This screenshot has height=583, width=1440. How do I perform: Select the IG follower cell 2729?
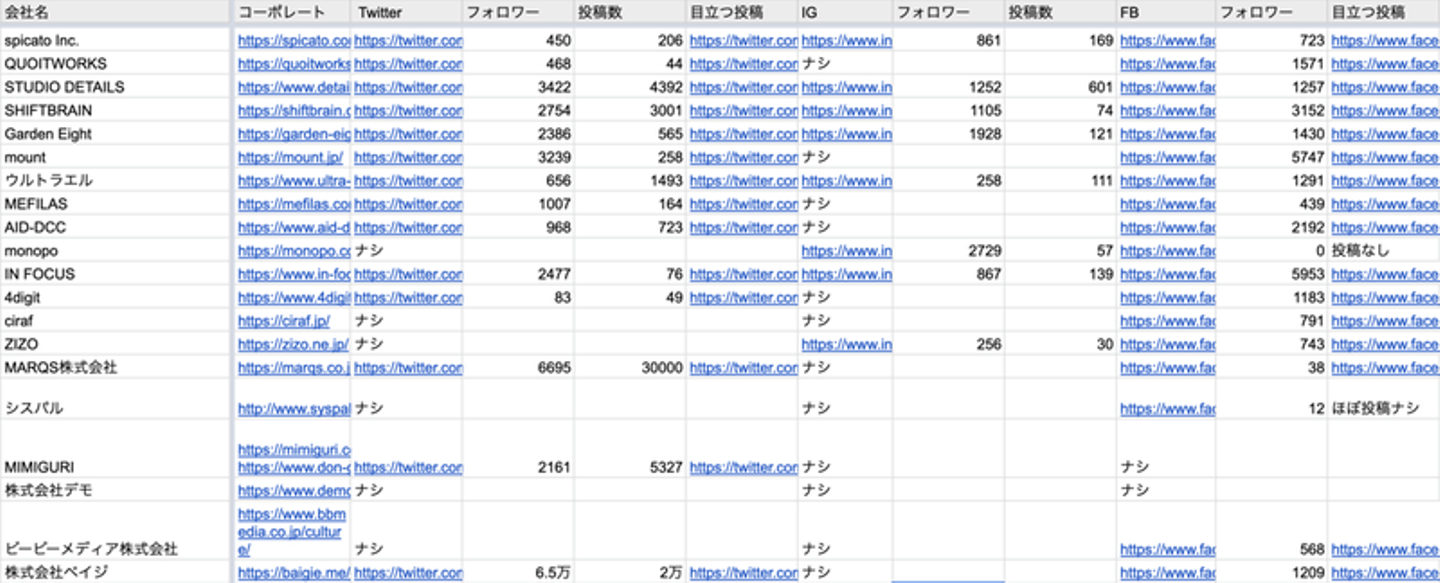pos(949,251)
